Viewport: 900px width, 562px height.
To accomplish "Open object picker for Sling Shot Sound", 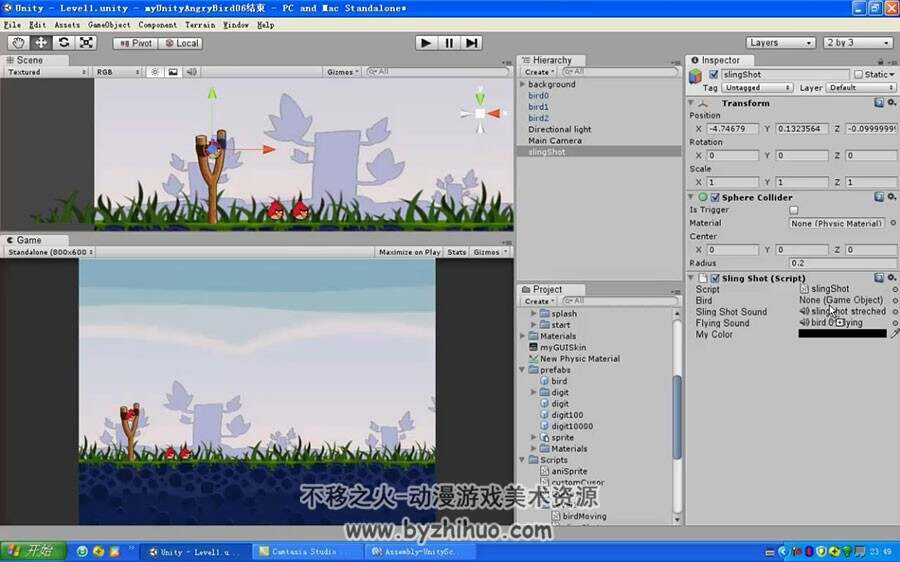I will tap(895, 312).
